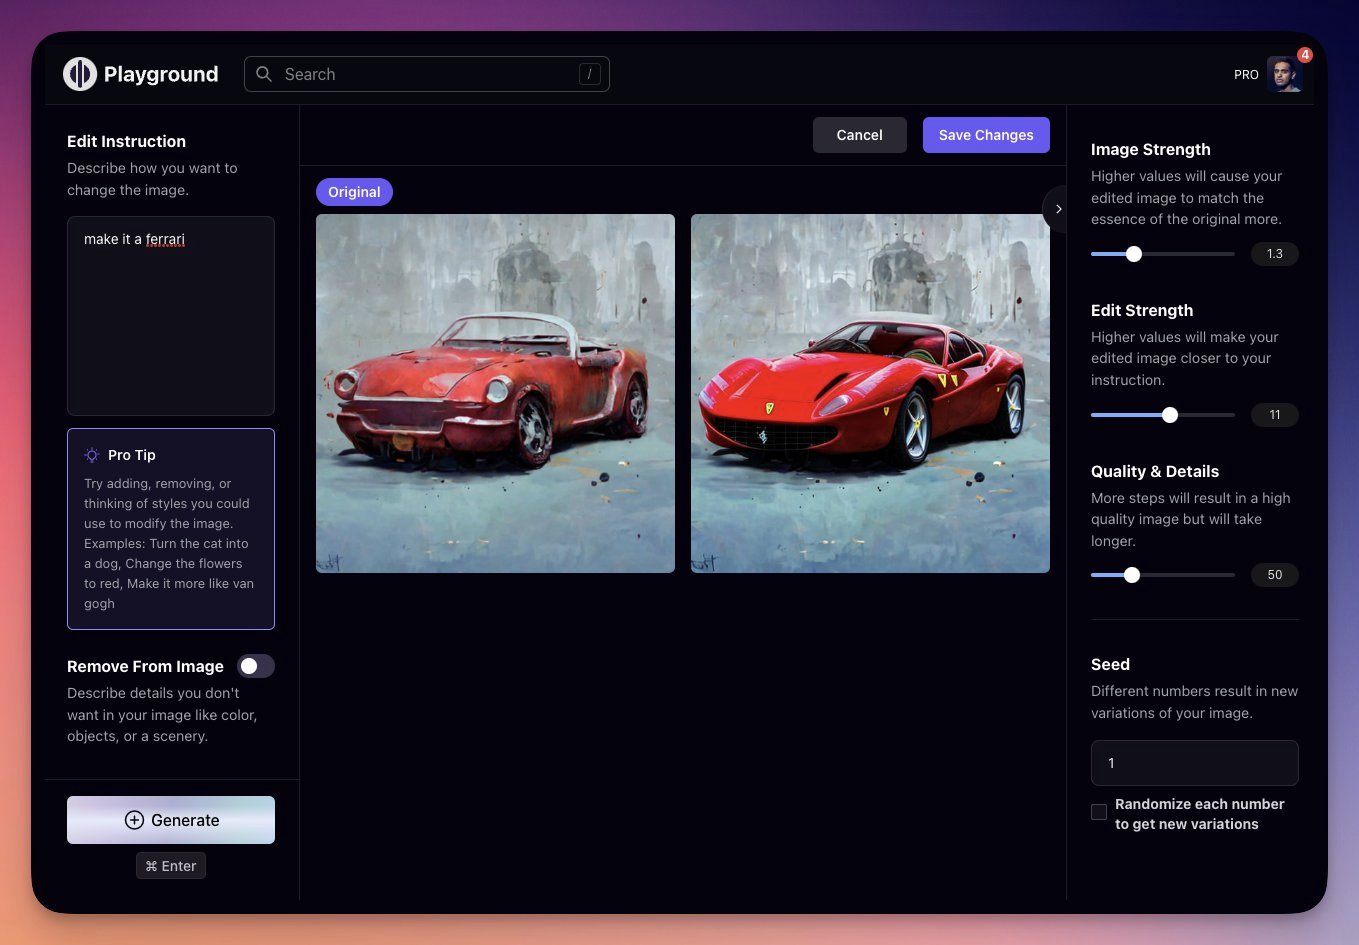1359x945 pixels.
Task: Open the profile avatar menu
Action: click(1286, 74)
